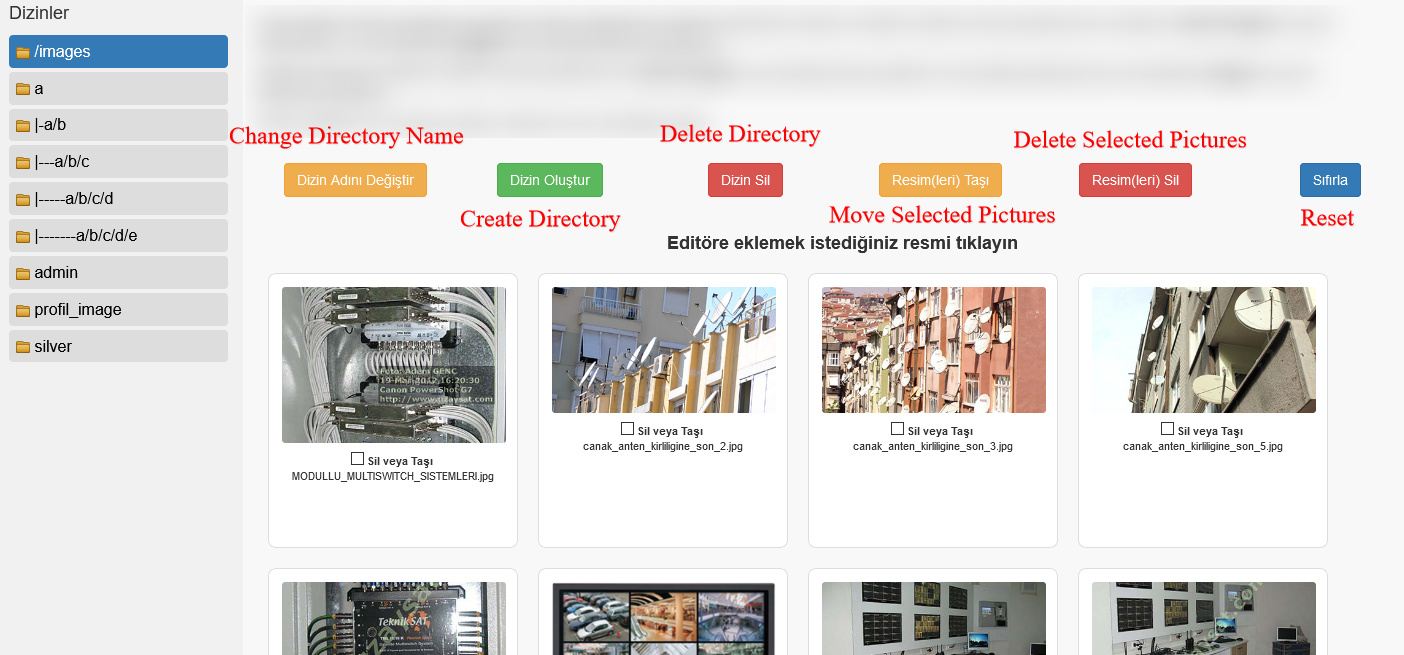Click the folder icon beside directory a
This screenshot has height=655, width=1404.
pyautogui.click(x=22, y=89)
